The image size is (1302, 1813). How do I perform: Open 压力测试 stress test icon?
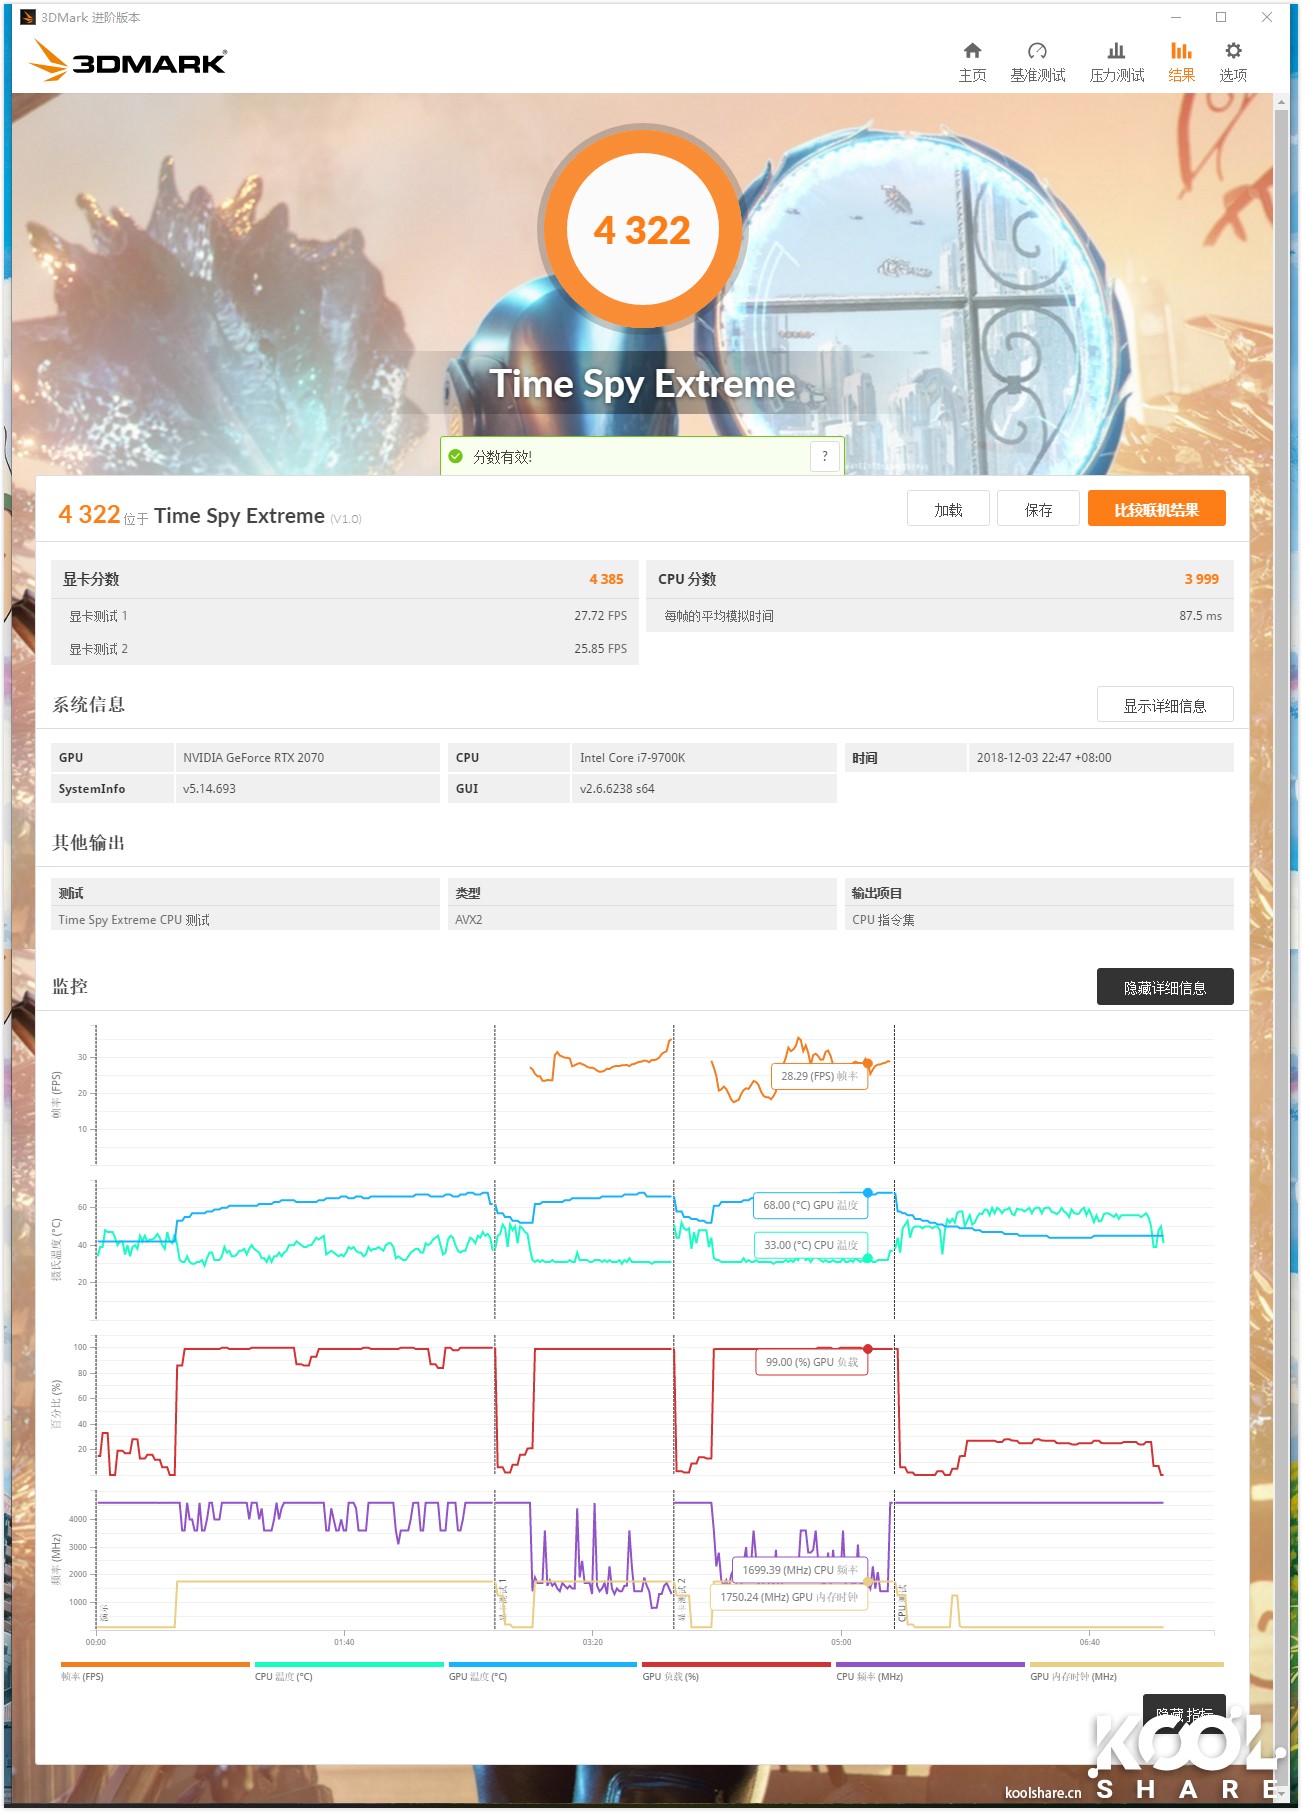tap(1116, 51)
